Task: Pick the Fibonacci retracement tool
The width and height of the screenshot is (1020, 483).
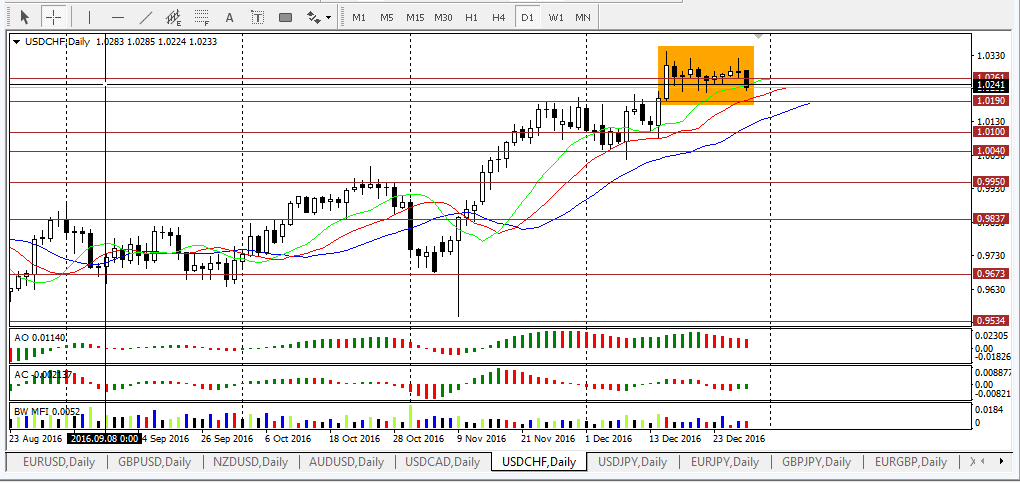Action: pos(202,17)
